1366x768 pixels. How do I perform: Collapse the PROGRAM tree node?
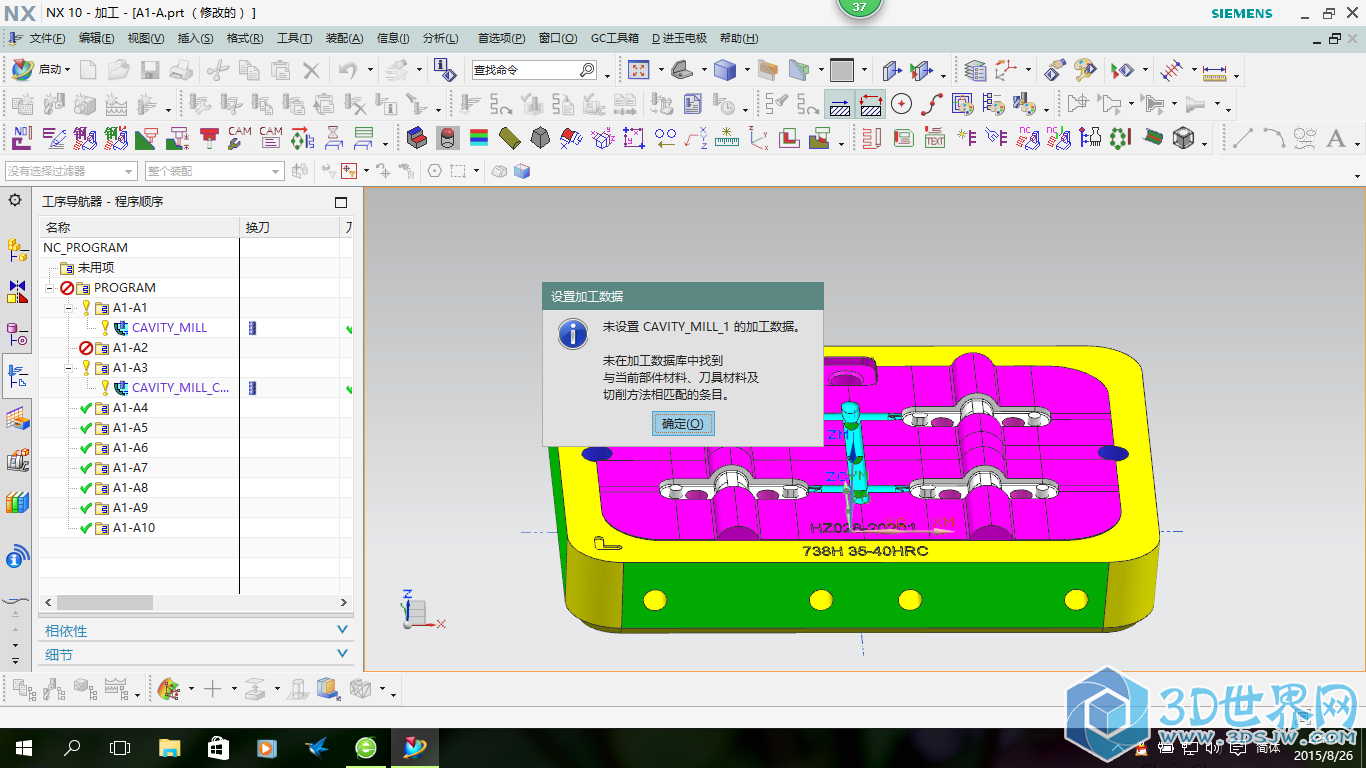(x=50, y=288)
